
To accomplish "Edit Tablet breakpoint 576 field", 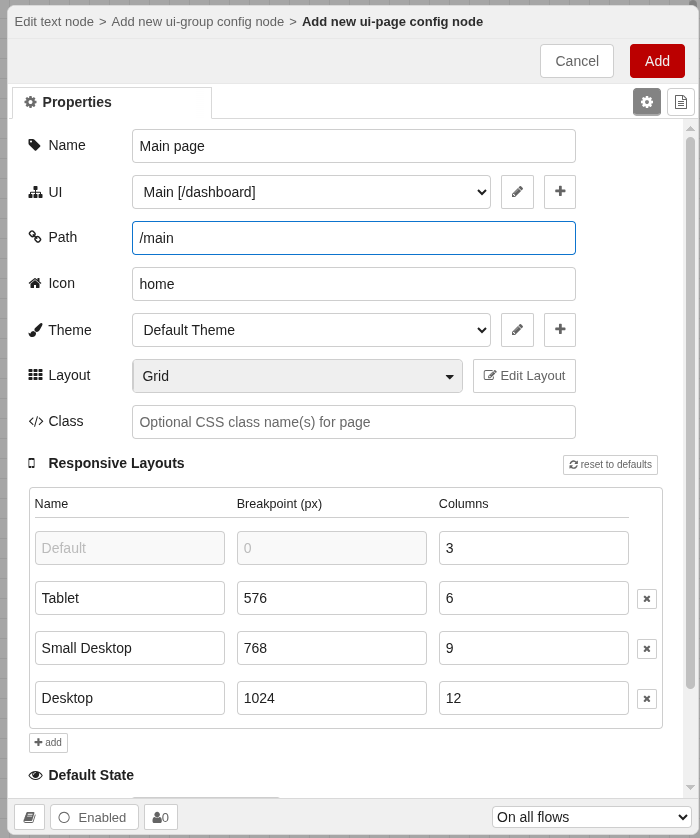I will [332, 598].
